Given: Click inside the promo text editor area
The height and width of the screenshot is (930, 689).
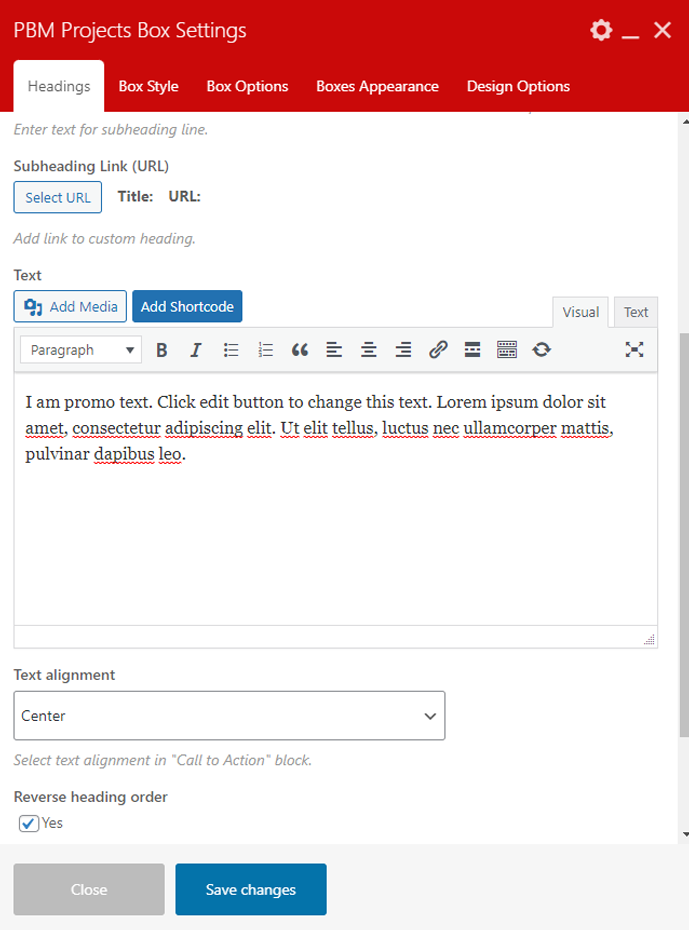Looking at the screenshot, I should pos(335,530).
